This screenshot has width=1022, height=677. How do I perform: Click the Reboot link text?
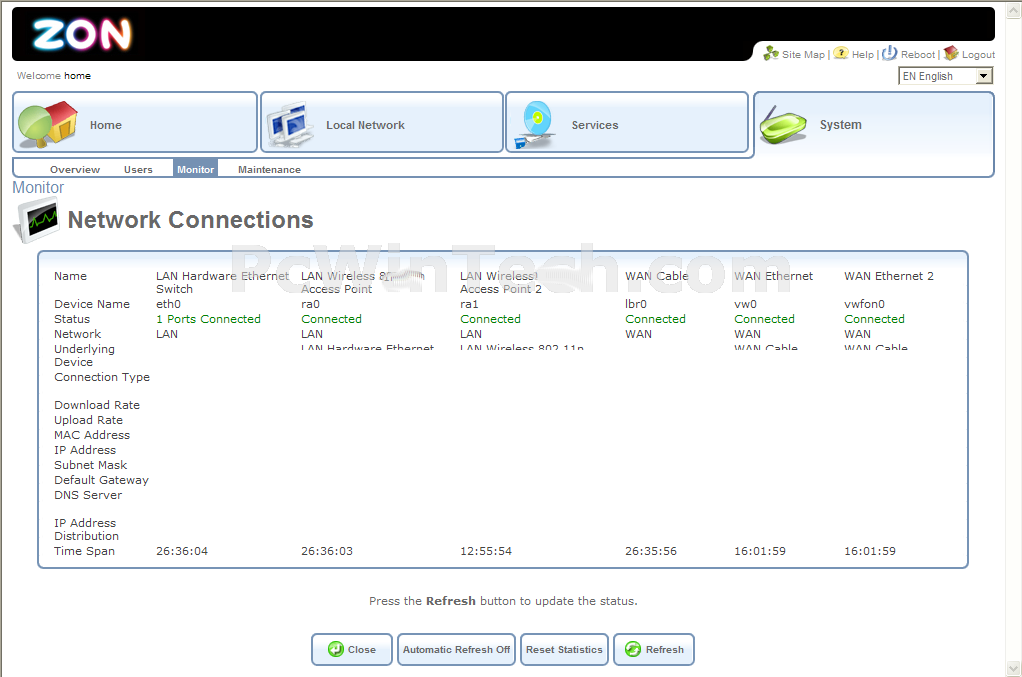(x=918, y=55)
